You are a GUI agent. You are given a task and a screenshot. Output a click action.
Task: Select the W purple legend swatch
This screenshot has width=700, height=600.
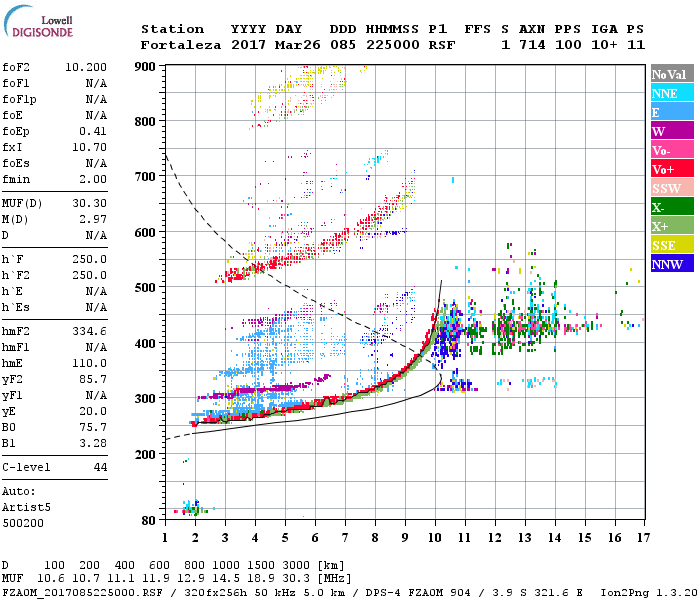(672, 131)
